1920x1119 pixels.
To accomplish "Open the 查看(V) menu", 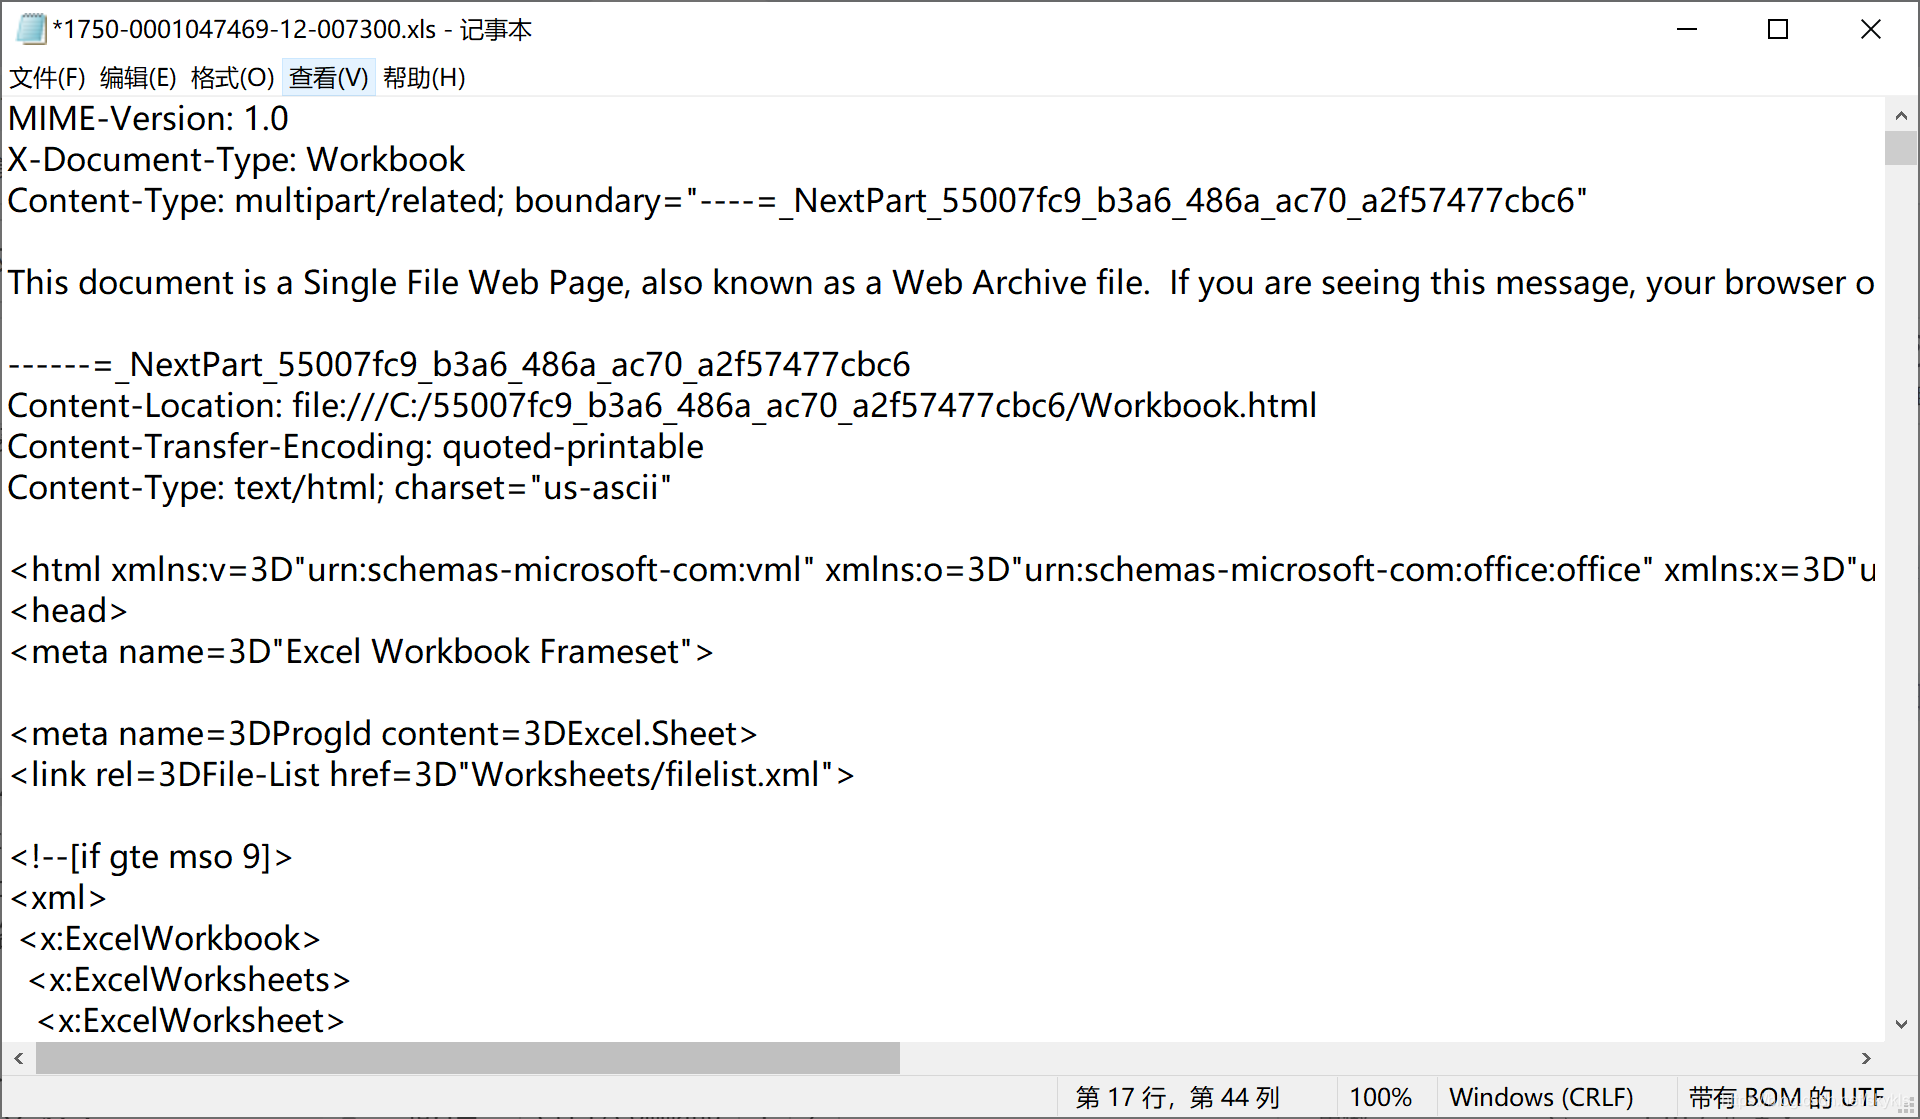I will 328,77.
